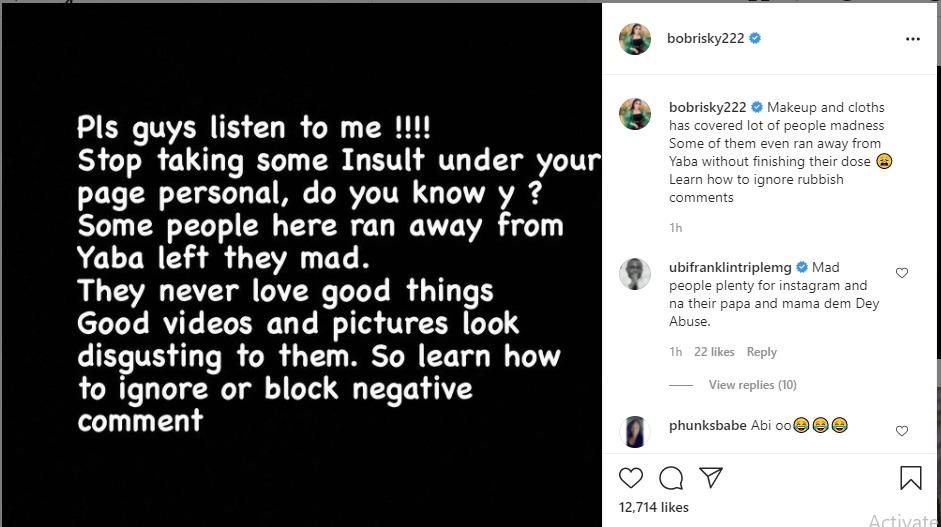Click bobrisky222's header profile picture
Image resolution: width=941 pixels, height=527 pixels.
[x=634, y=39]
